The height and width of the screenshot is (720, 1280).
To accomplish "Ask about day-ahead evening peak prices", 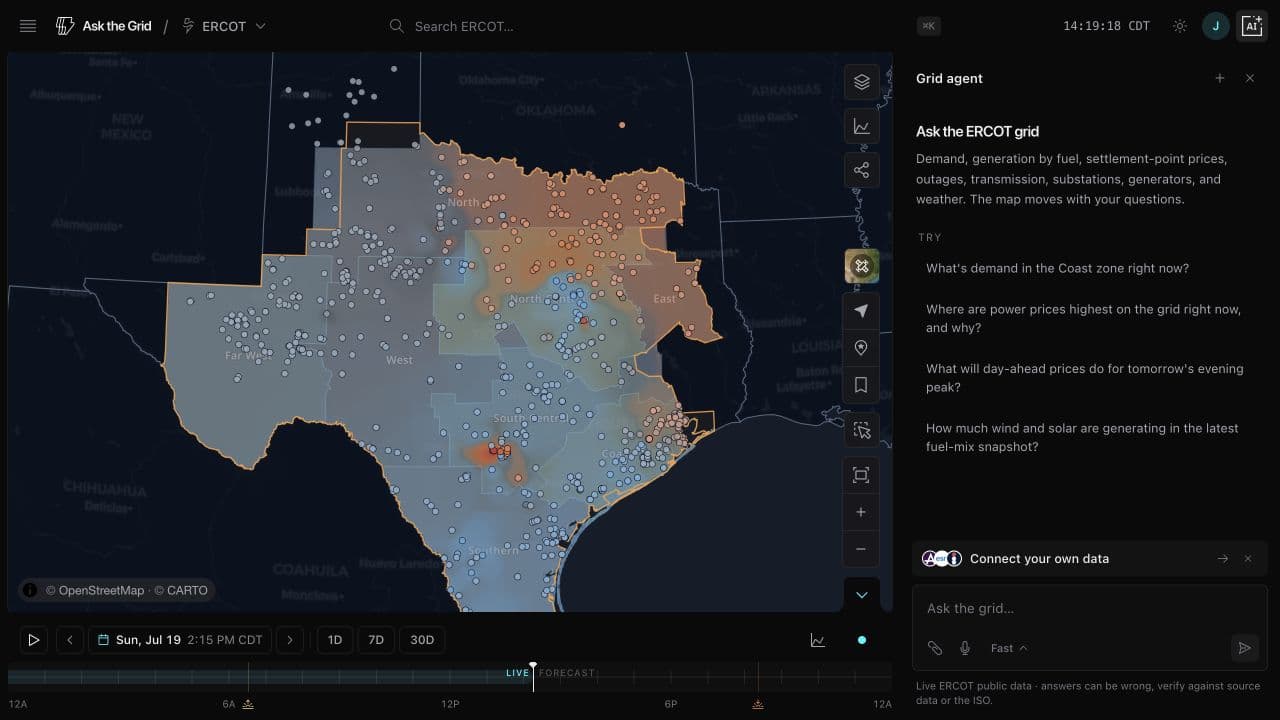I will point(1085,378).
